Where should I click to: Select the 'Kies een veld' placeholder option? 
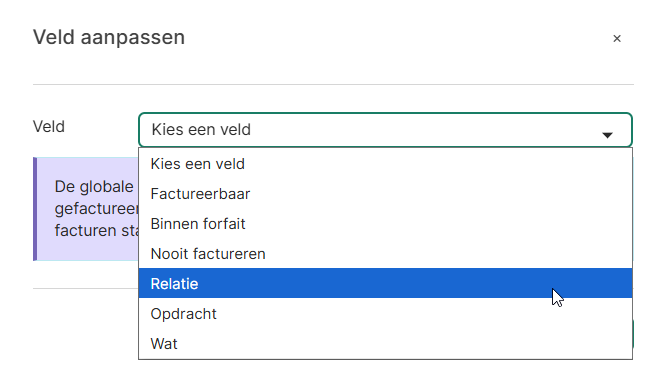pyautogui.click(x=385, y=164)
